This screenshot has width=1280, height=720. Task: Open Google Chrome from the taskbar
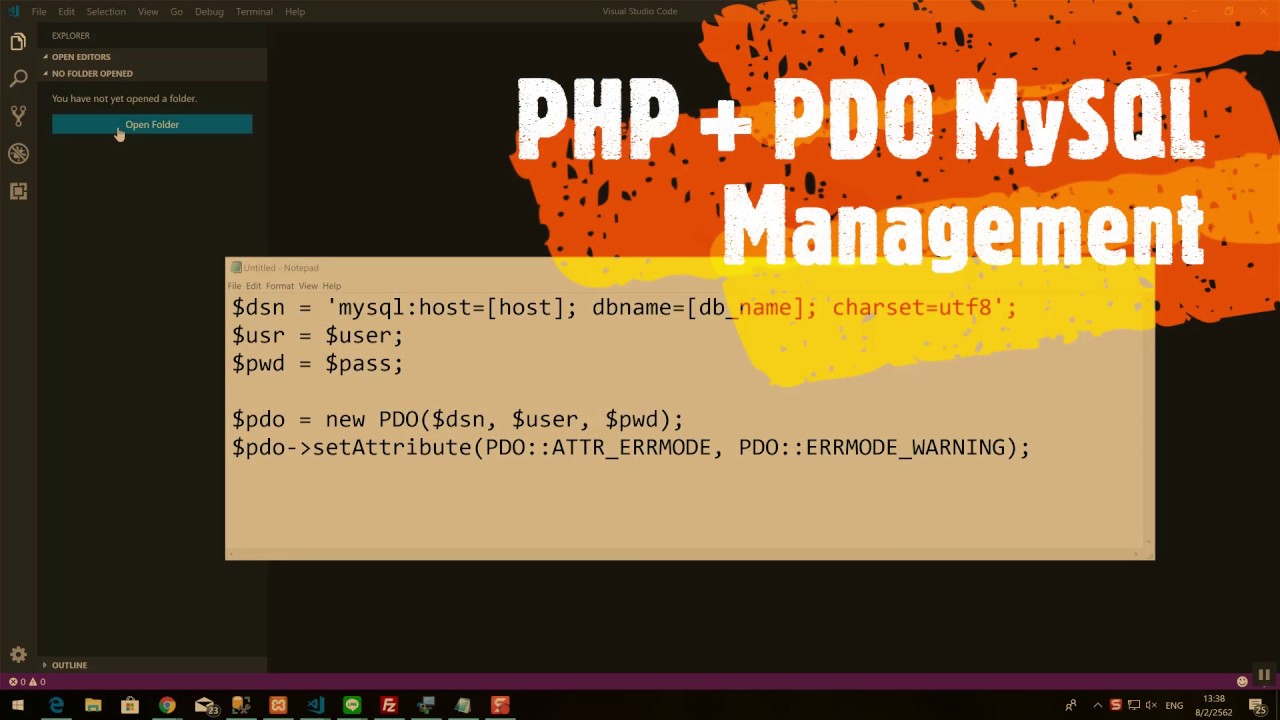pos(167,705)
